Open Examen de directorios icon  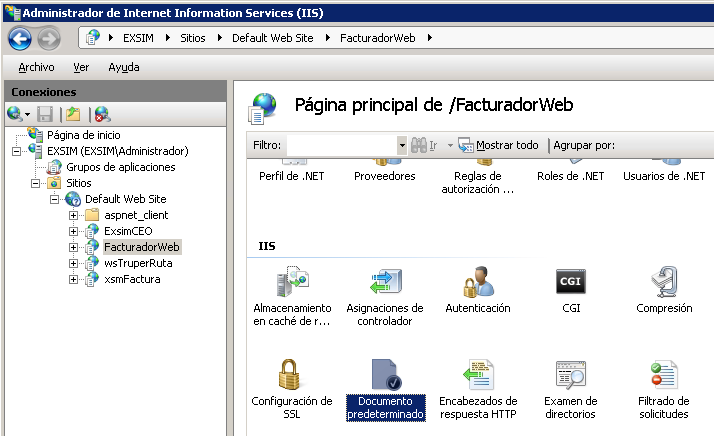coord(571,374)
